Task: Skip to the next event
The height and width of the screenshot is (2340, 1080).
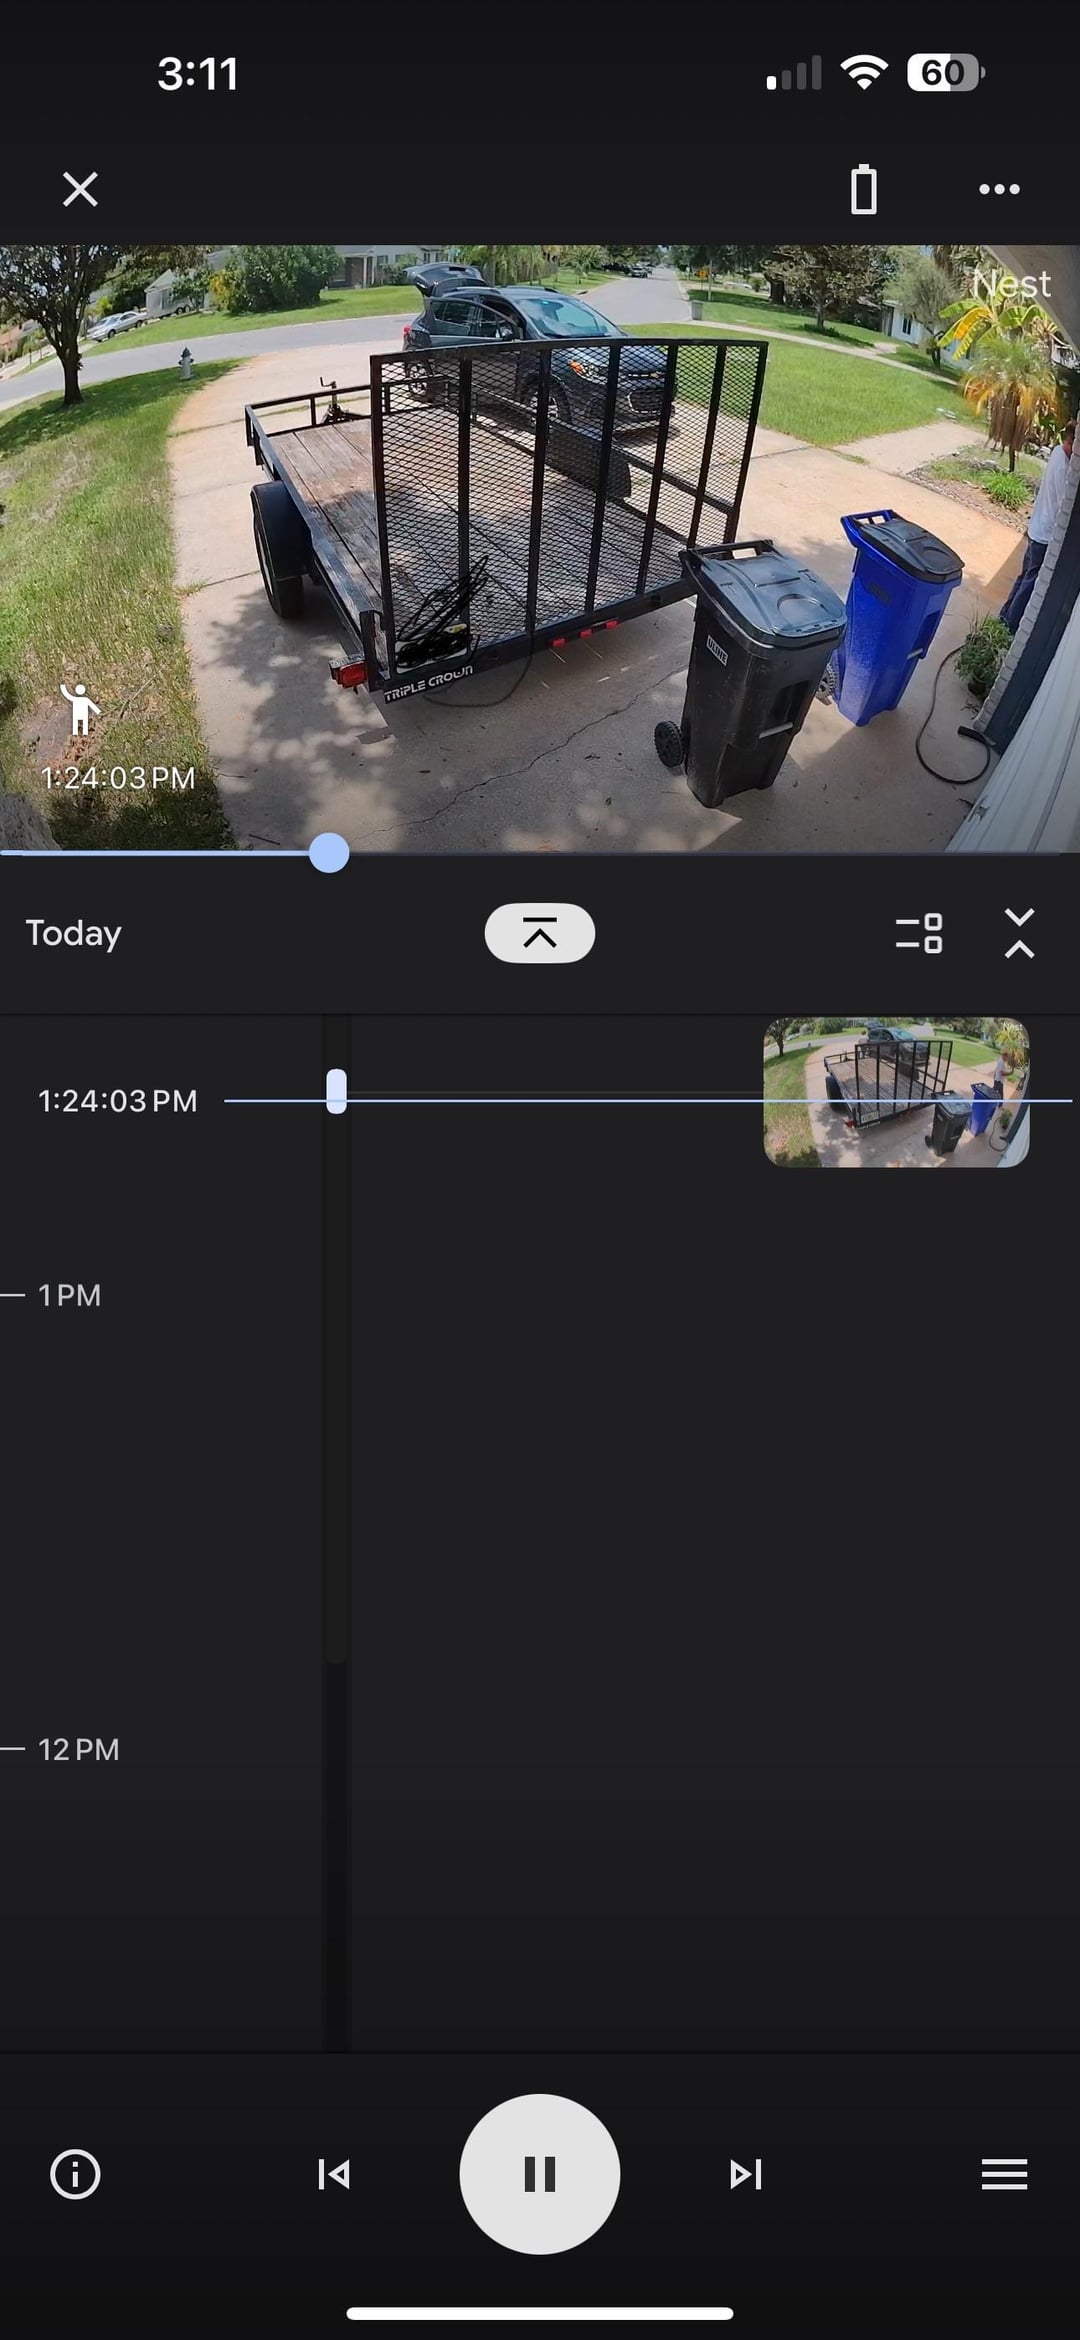Action: [x=745, y=2174]
